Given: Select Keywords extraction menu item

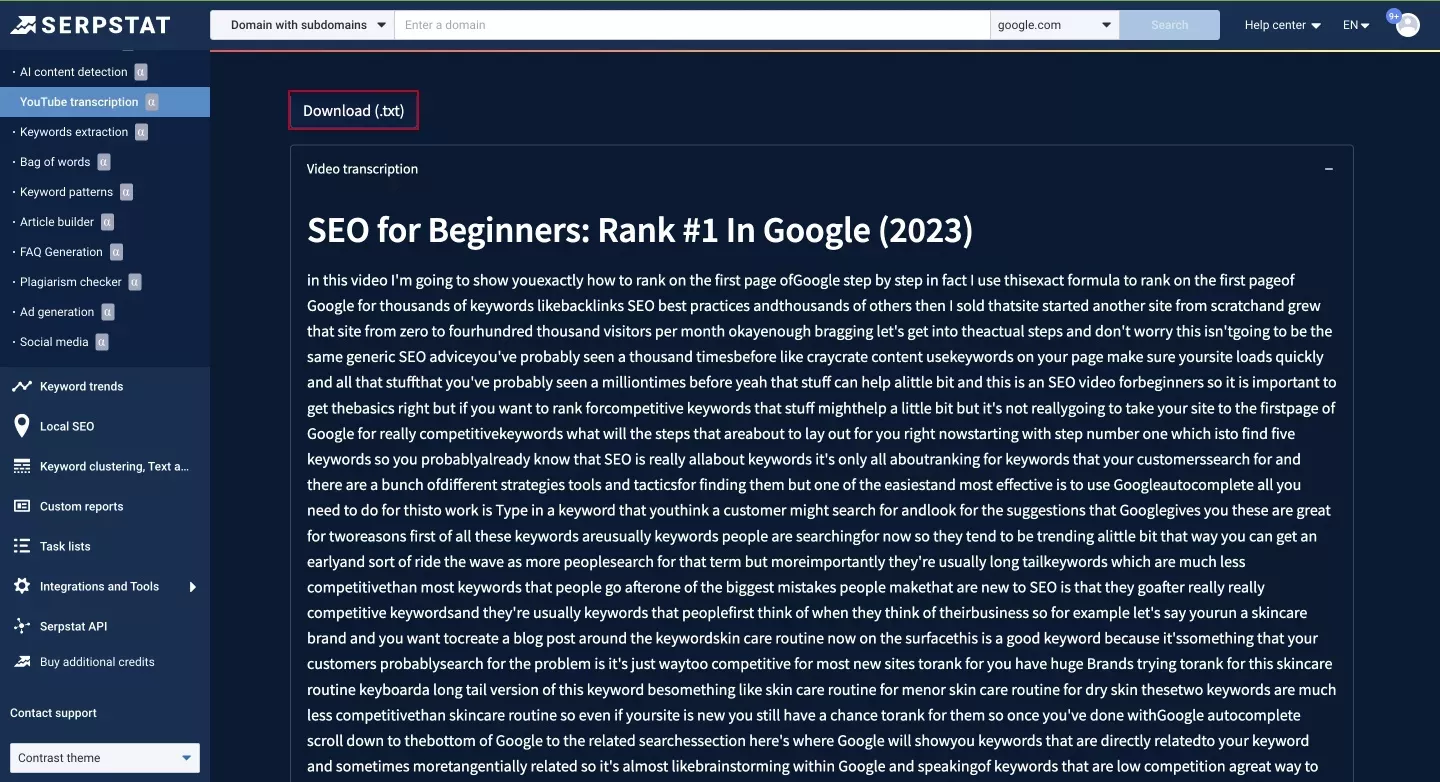Looking at the screenshot, I should pos(74,132).
